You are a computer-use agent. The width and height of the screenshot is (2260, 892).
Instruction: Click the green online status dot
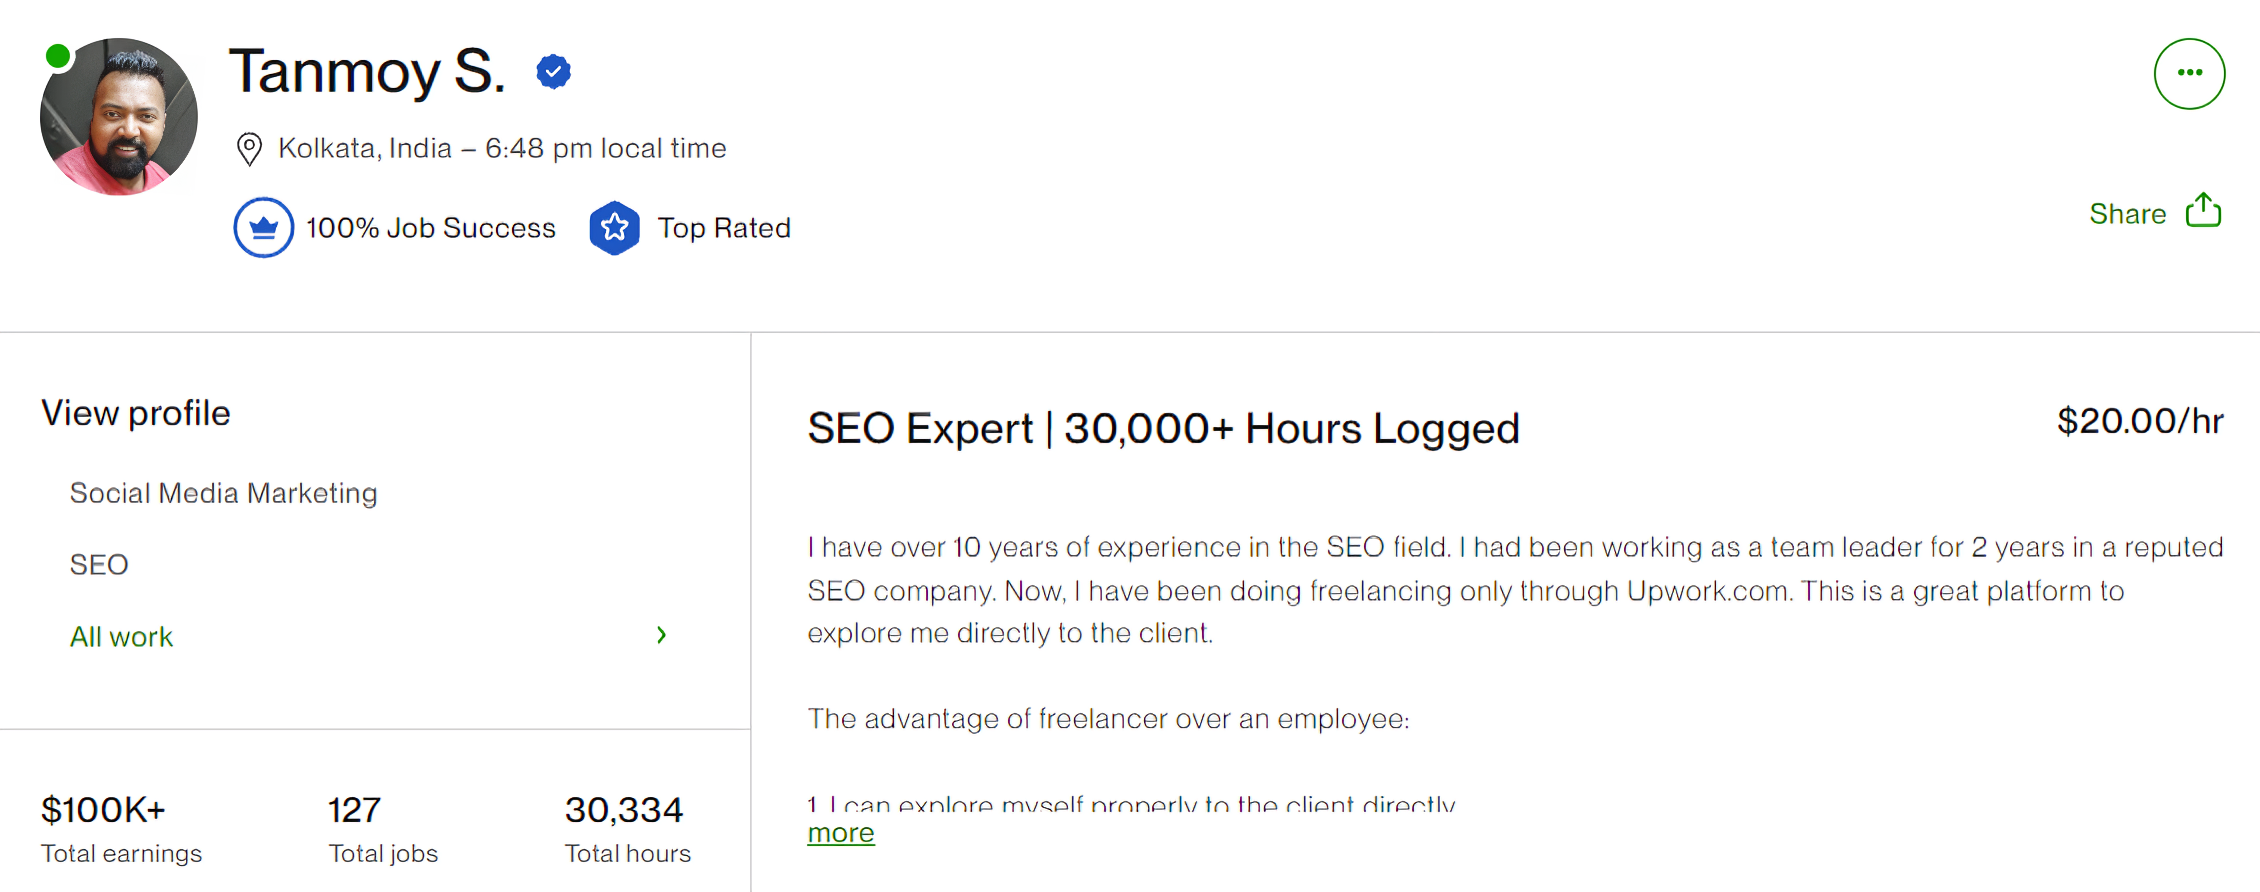click(58, 56)
